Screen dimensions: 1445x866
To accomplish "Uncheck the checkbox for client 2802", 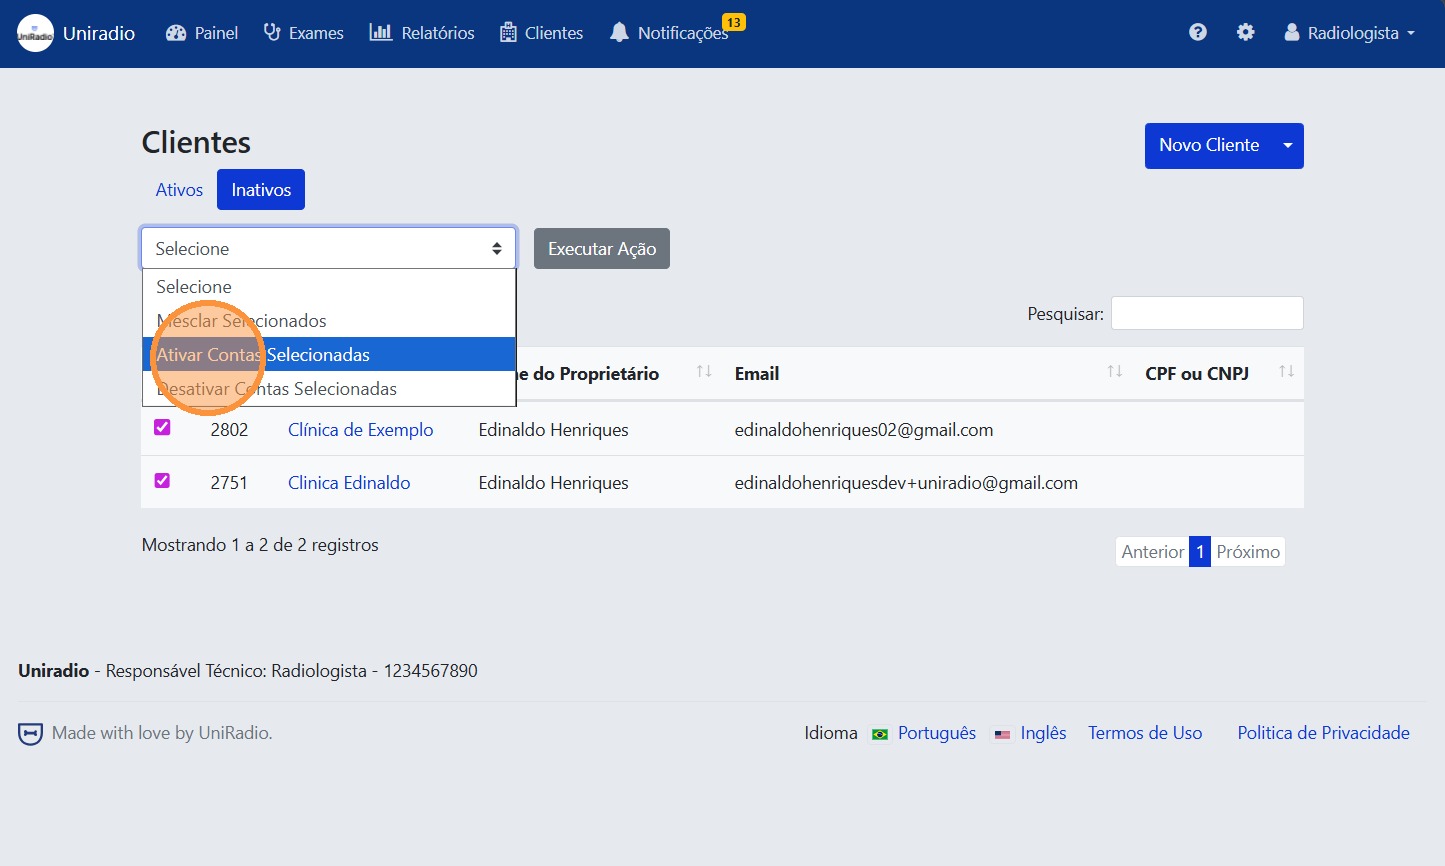I will coord(162,428).
